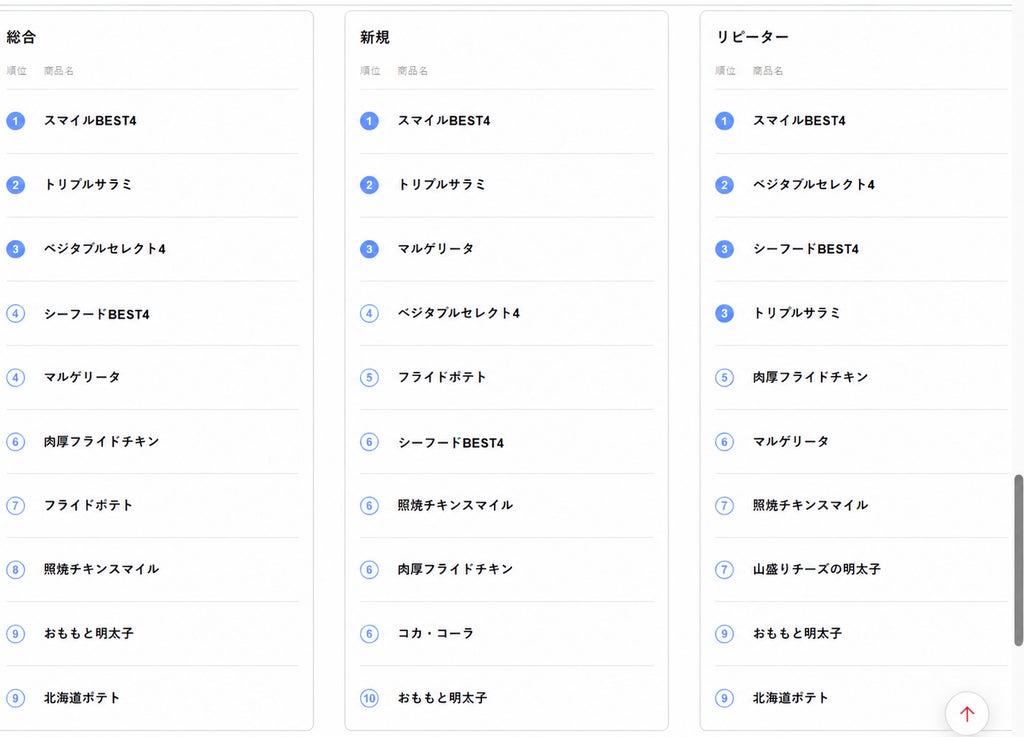Click rank 10 badge next to おももと明太子
This screenshot has height=737, width=1024.
pyautogui.click(x=369, y=698)
